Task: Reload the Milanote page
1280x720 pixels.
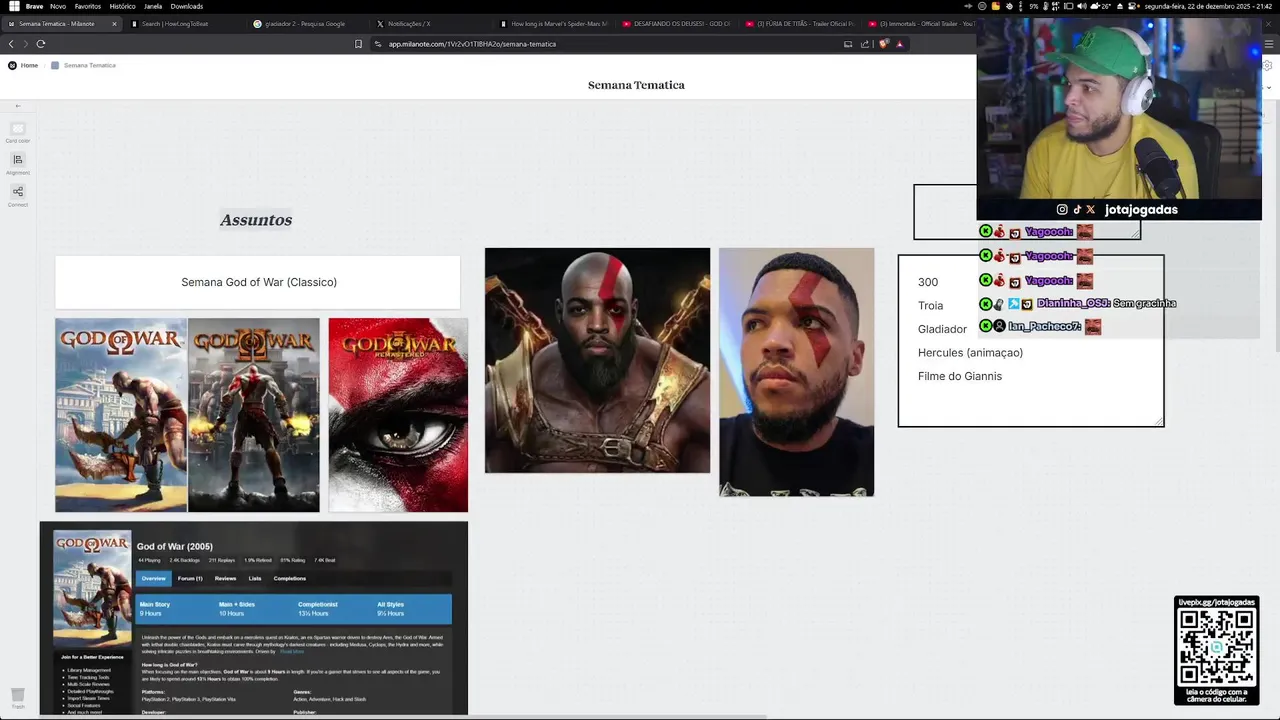Action: (x=41, y=44)
